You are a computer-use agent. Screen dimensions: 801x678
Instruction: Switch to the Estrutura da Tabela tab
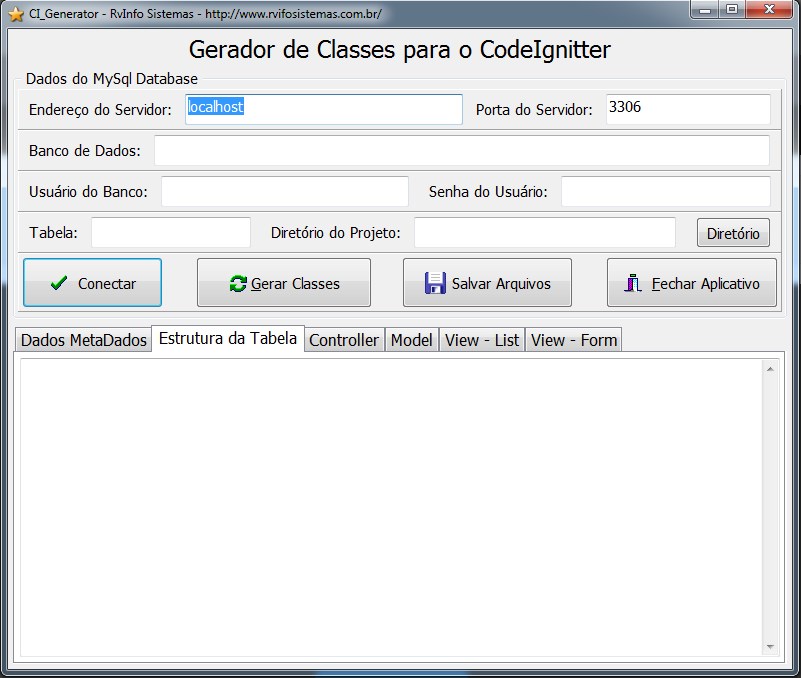pos(228,338)
